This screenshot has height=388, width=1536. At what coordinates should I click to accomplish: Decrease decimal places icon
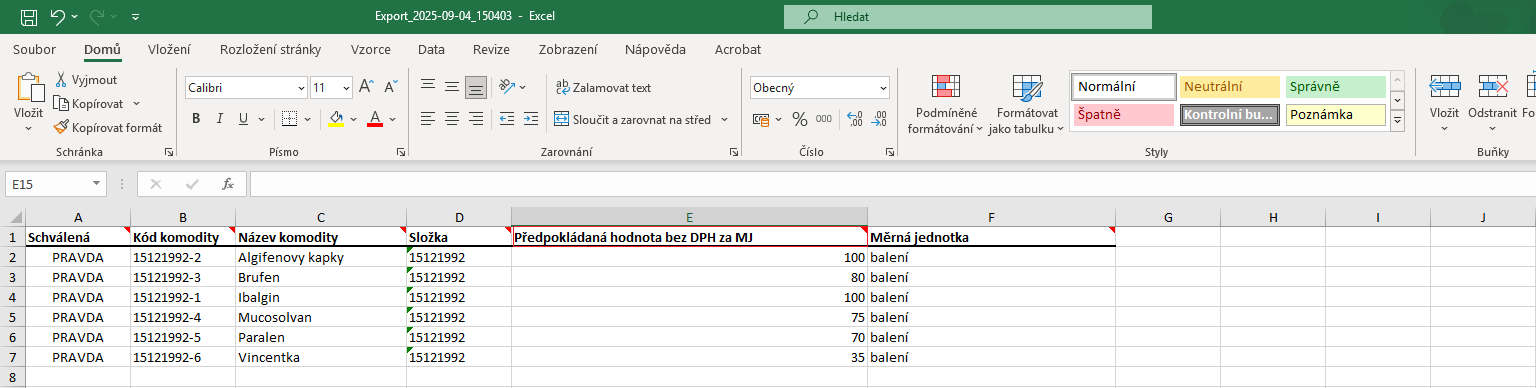pyautogui.click(x=879, y=119)
